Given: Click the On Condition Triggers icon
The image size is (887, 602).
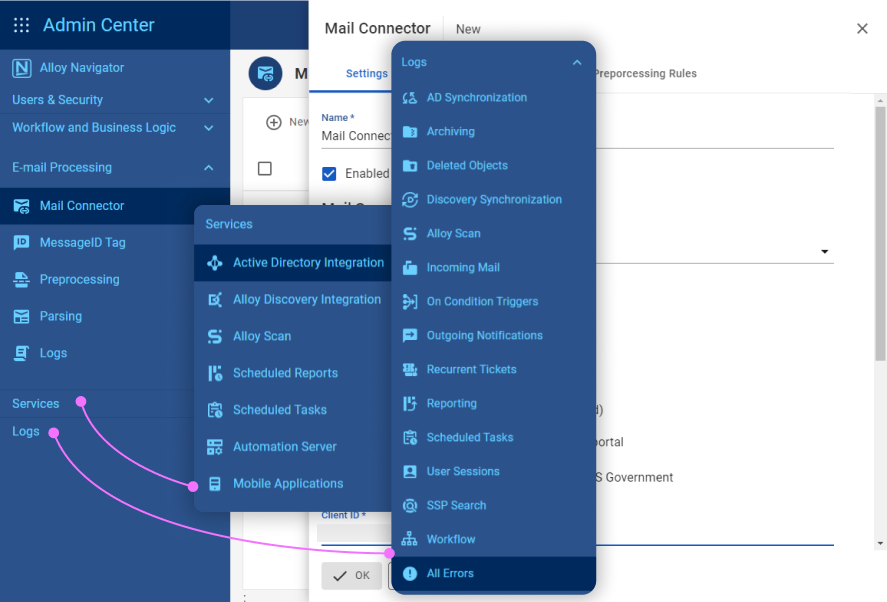Looking at the screenshot, I should click(x=410, y=302).
